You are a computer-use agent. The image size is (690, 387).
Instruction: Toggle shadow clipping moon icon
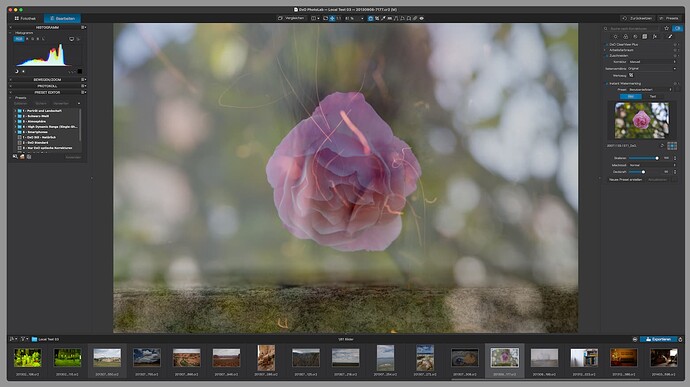click(x=17, y=71)
